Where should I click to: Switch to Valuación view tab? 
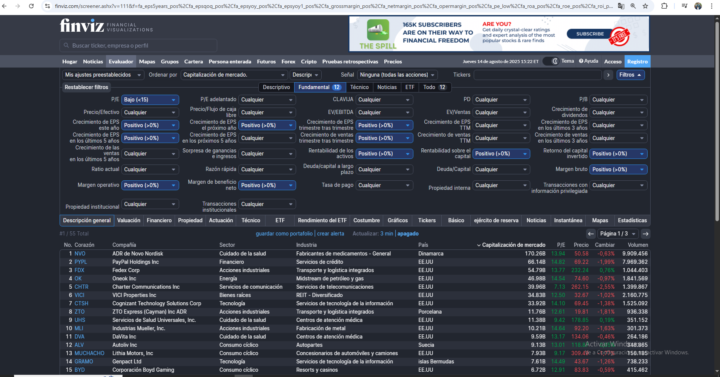tap(129, 220)
